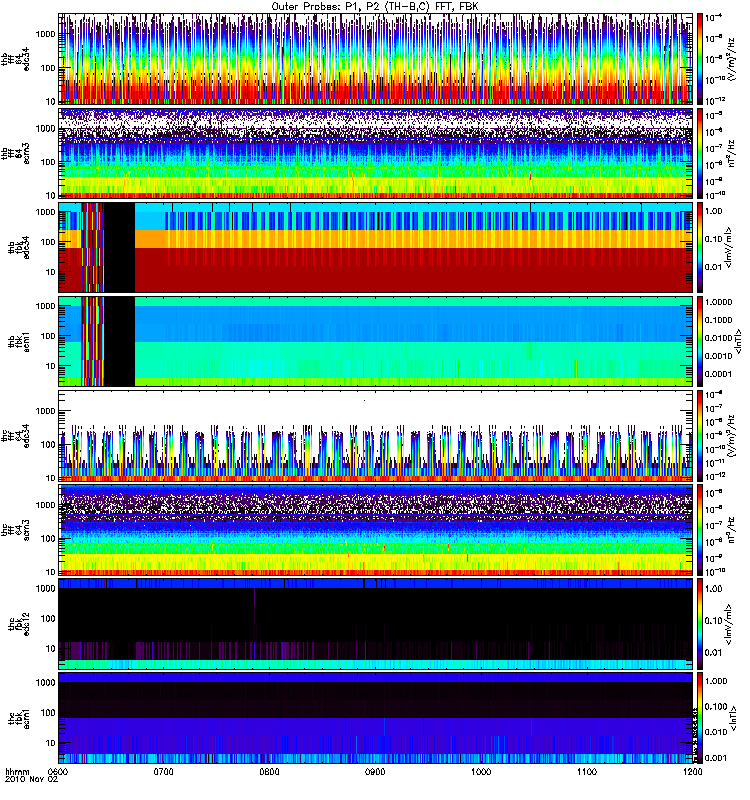Click the 0900 time axis label

[375, 771]
